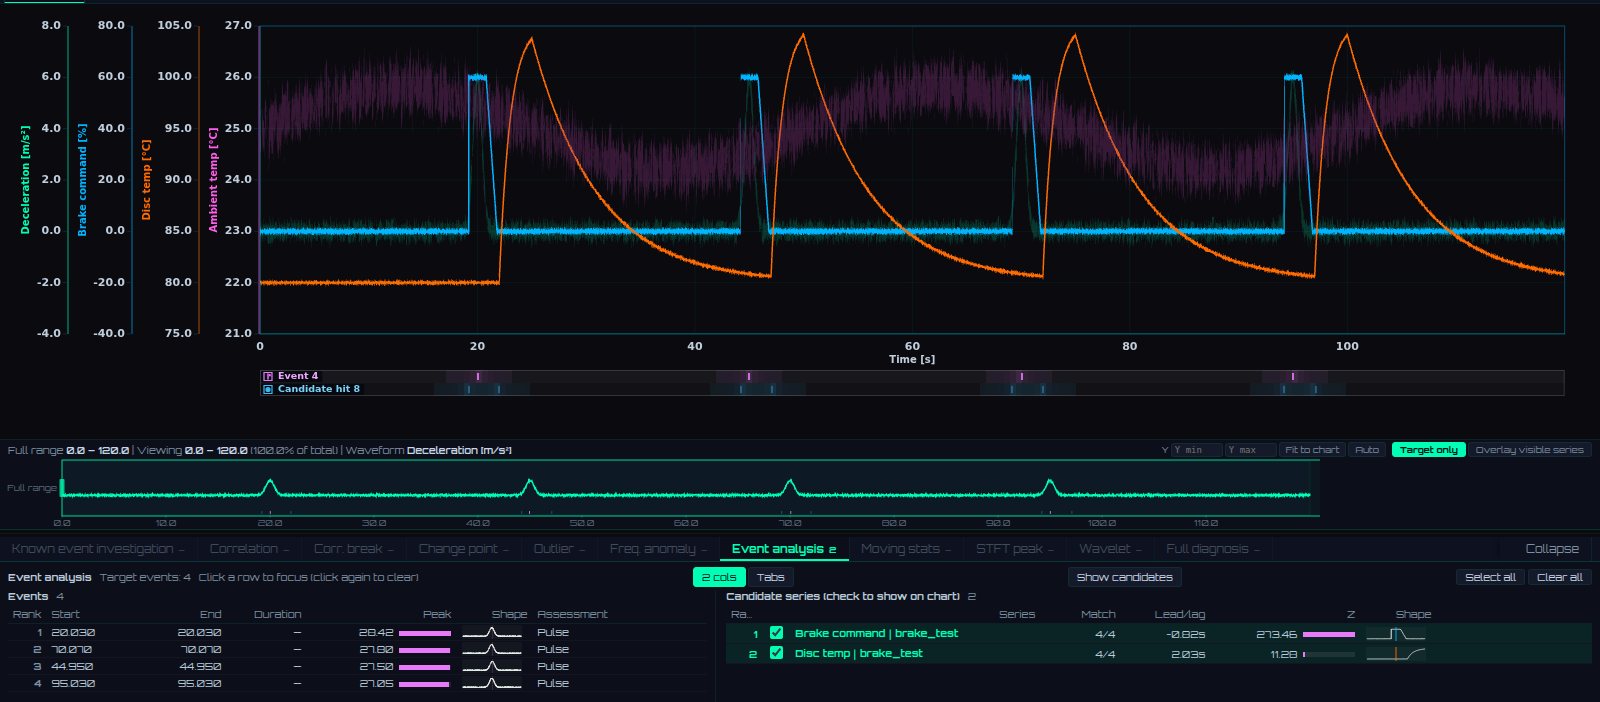
Task: Click the Y min input field
Action: 1196,450
